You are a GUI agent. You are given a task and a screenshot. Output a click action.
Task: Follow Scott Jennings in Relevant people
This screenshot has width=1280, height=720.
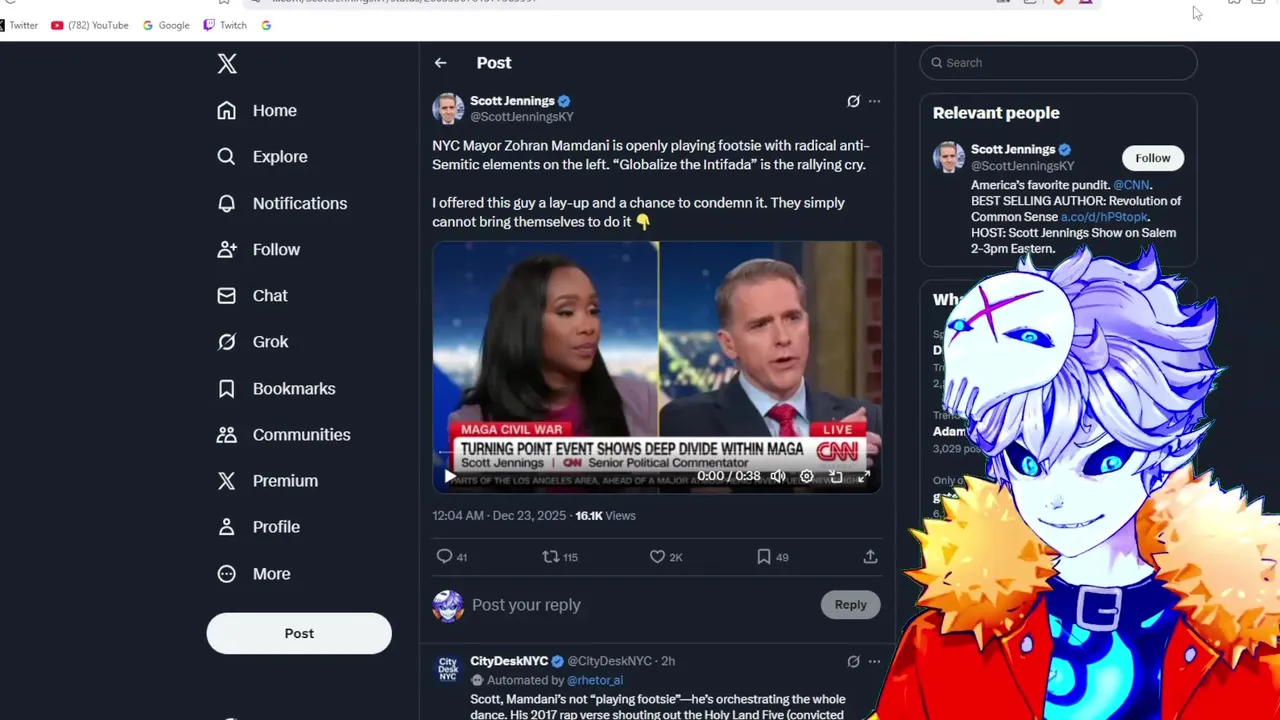tap(1152, 158)
